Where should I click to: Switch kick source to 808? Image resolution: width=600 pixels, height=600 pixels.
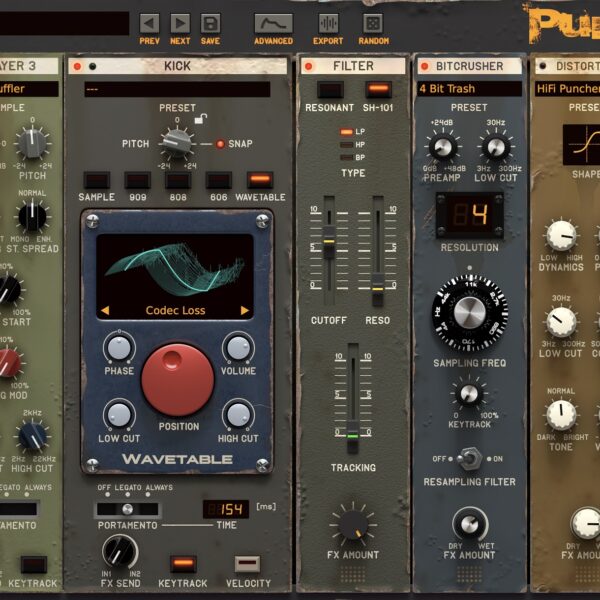(x=178, y=180)
